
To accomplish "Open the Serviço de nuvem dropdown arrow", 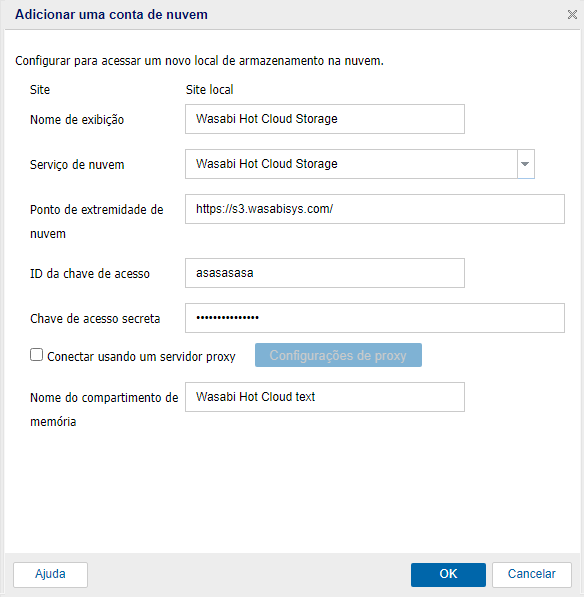I will [525, 164].
